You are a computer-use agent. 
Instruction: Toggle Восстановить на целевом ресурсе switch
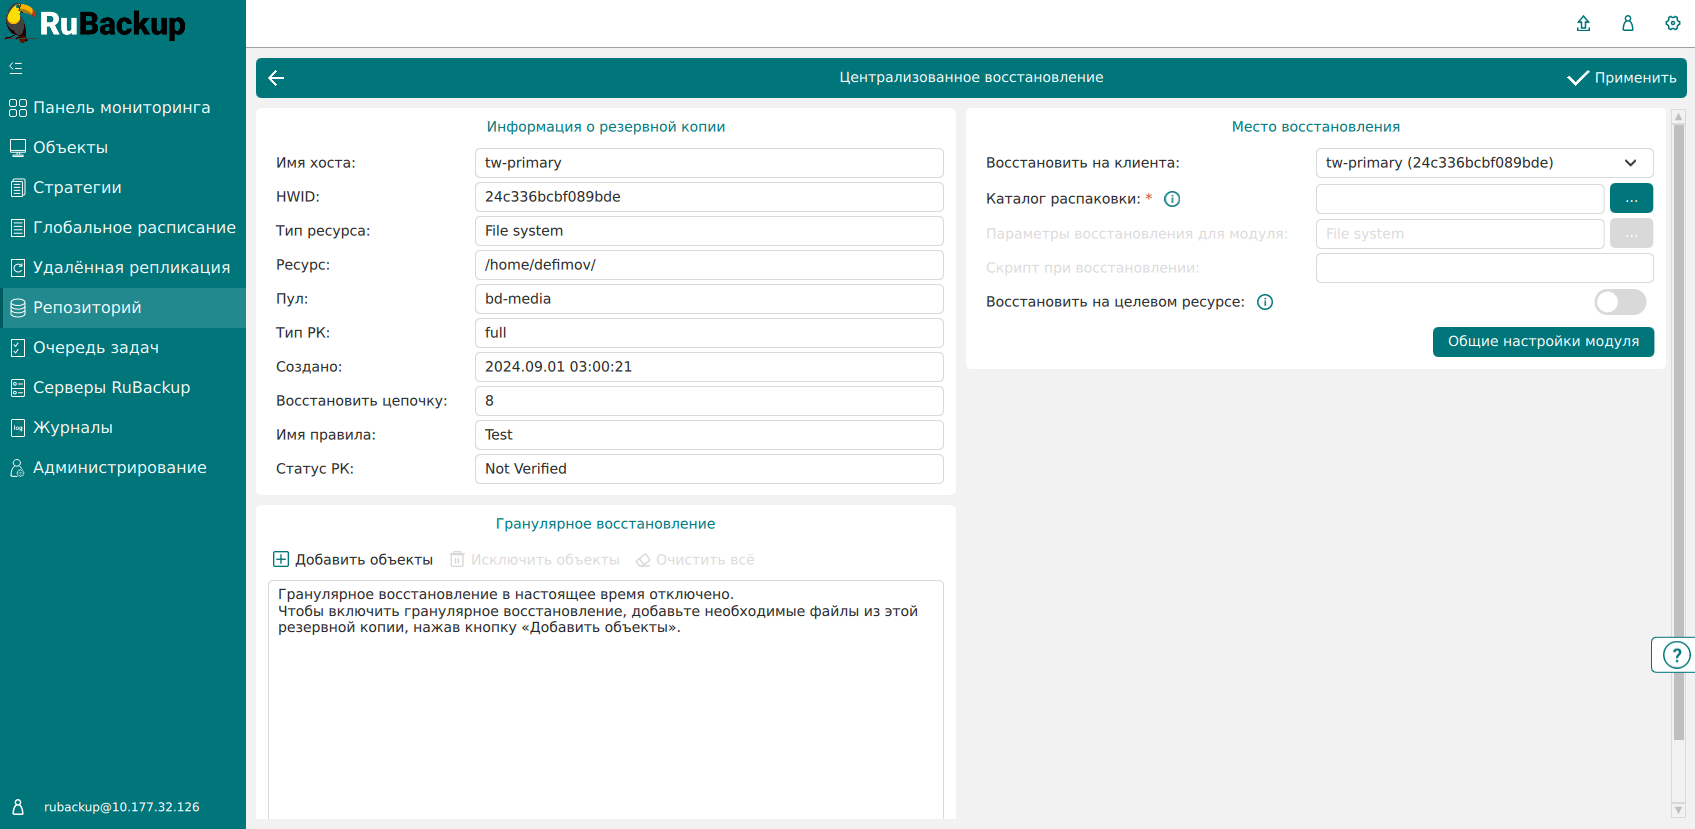[x=1619, y=302]
